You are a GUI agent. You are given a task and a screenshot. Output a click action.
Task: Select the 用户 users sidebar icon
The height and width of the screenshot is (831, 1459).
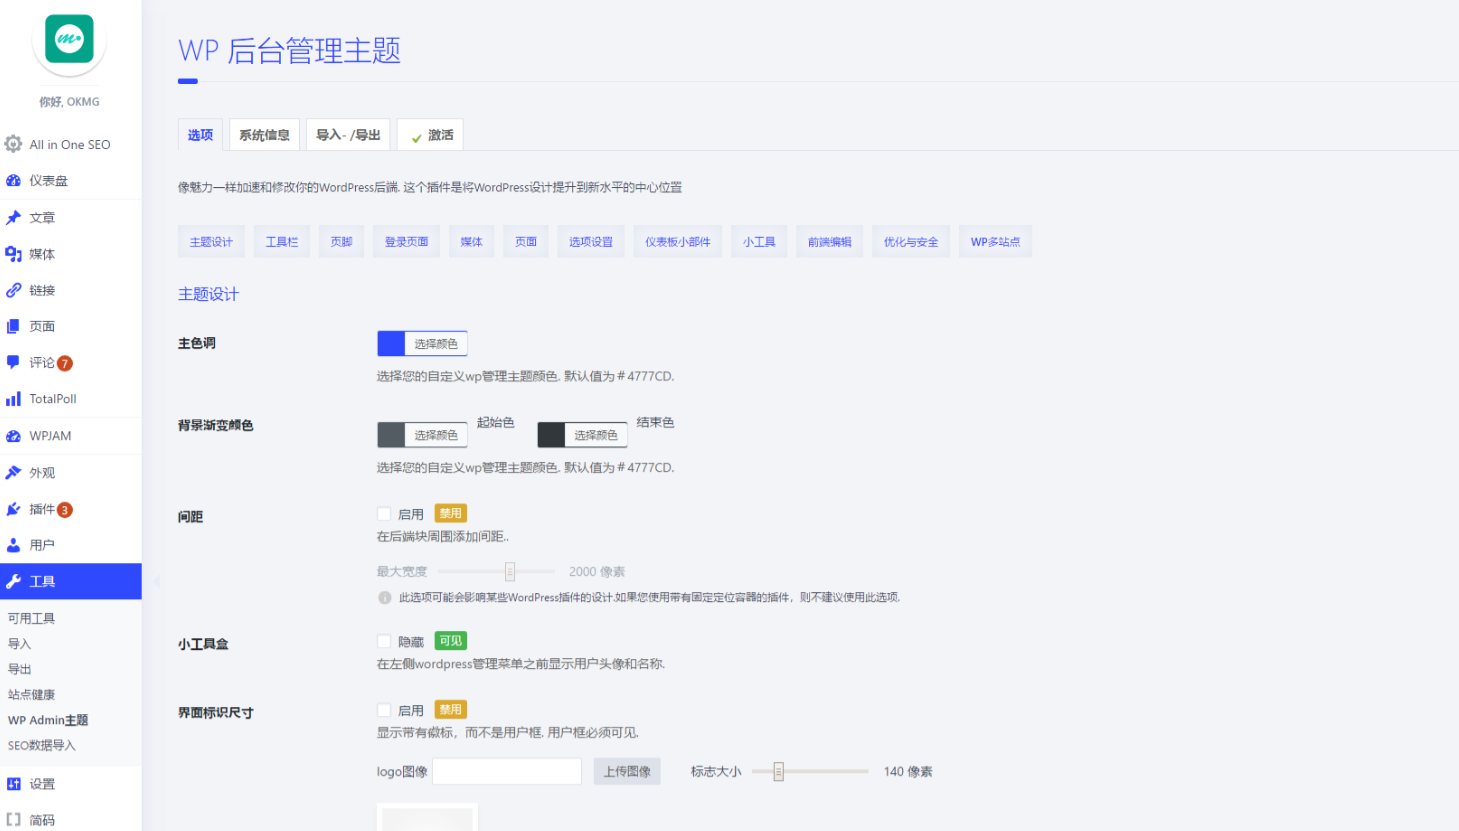pos(14,544)
